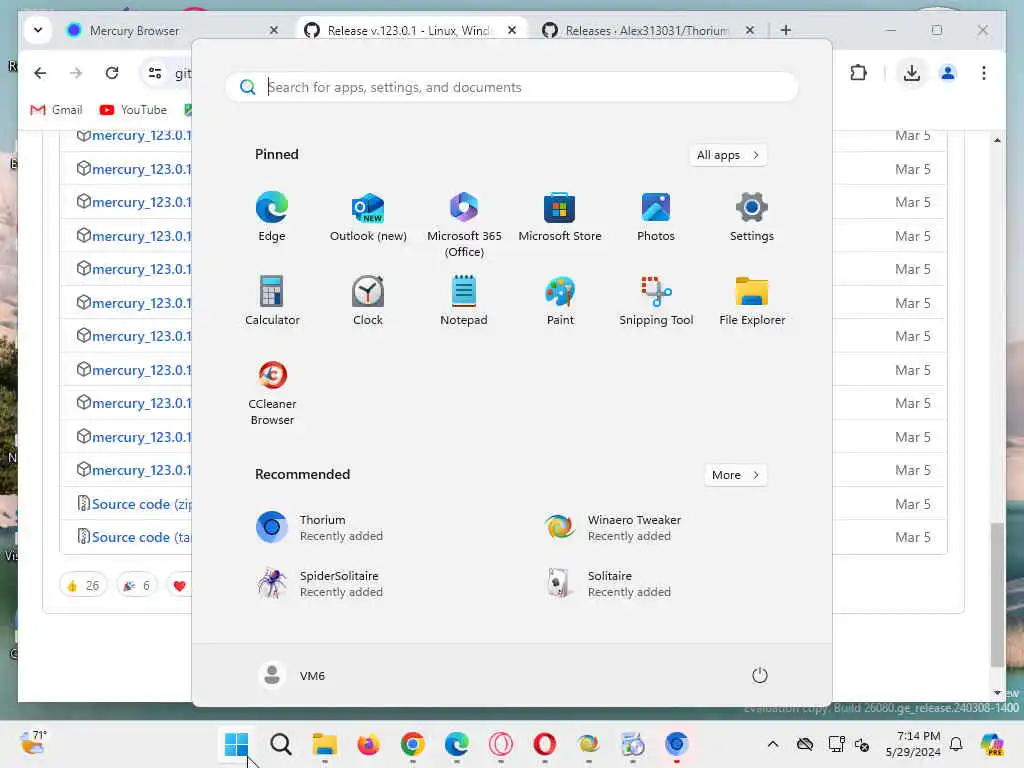Click the browser page vertical scrollbar thumb
1024x768 pixels.
997,595
